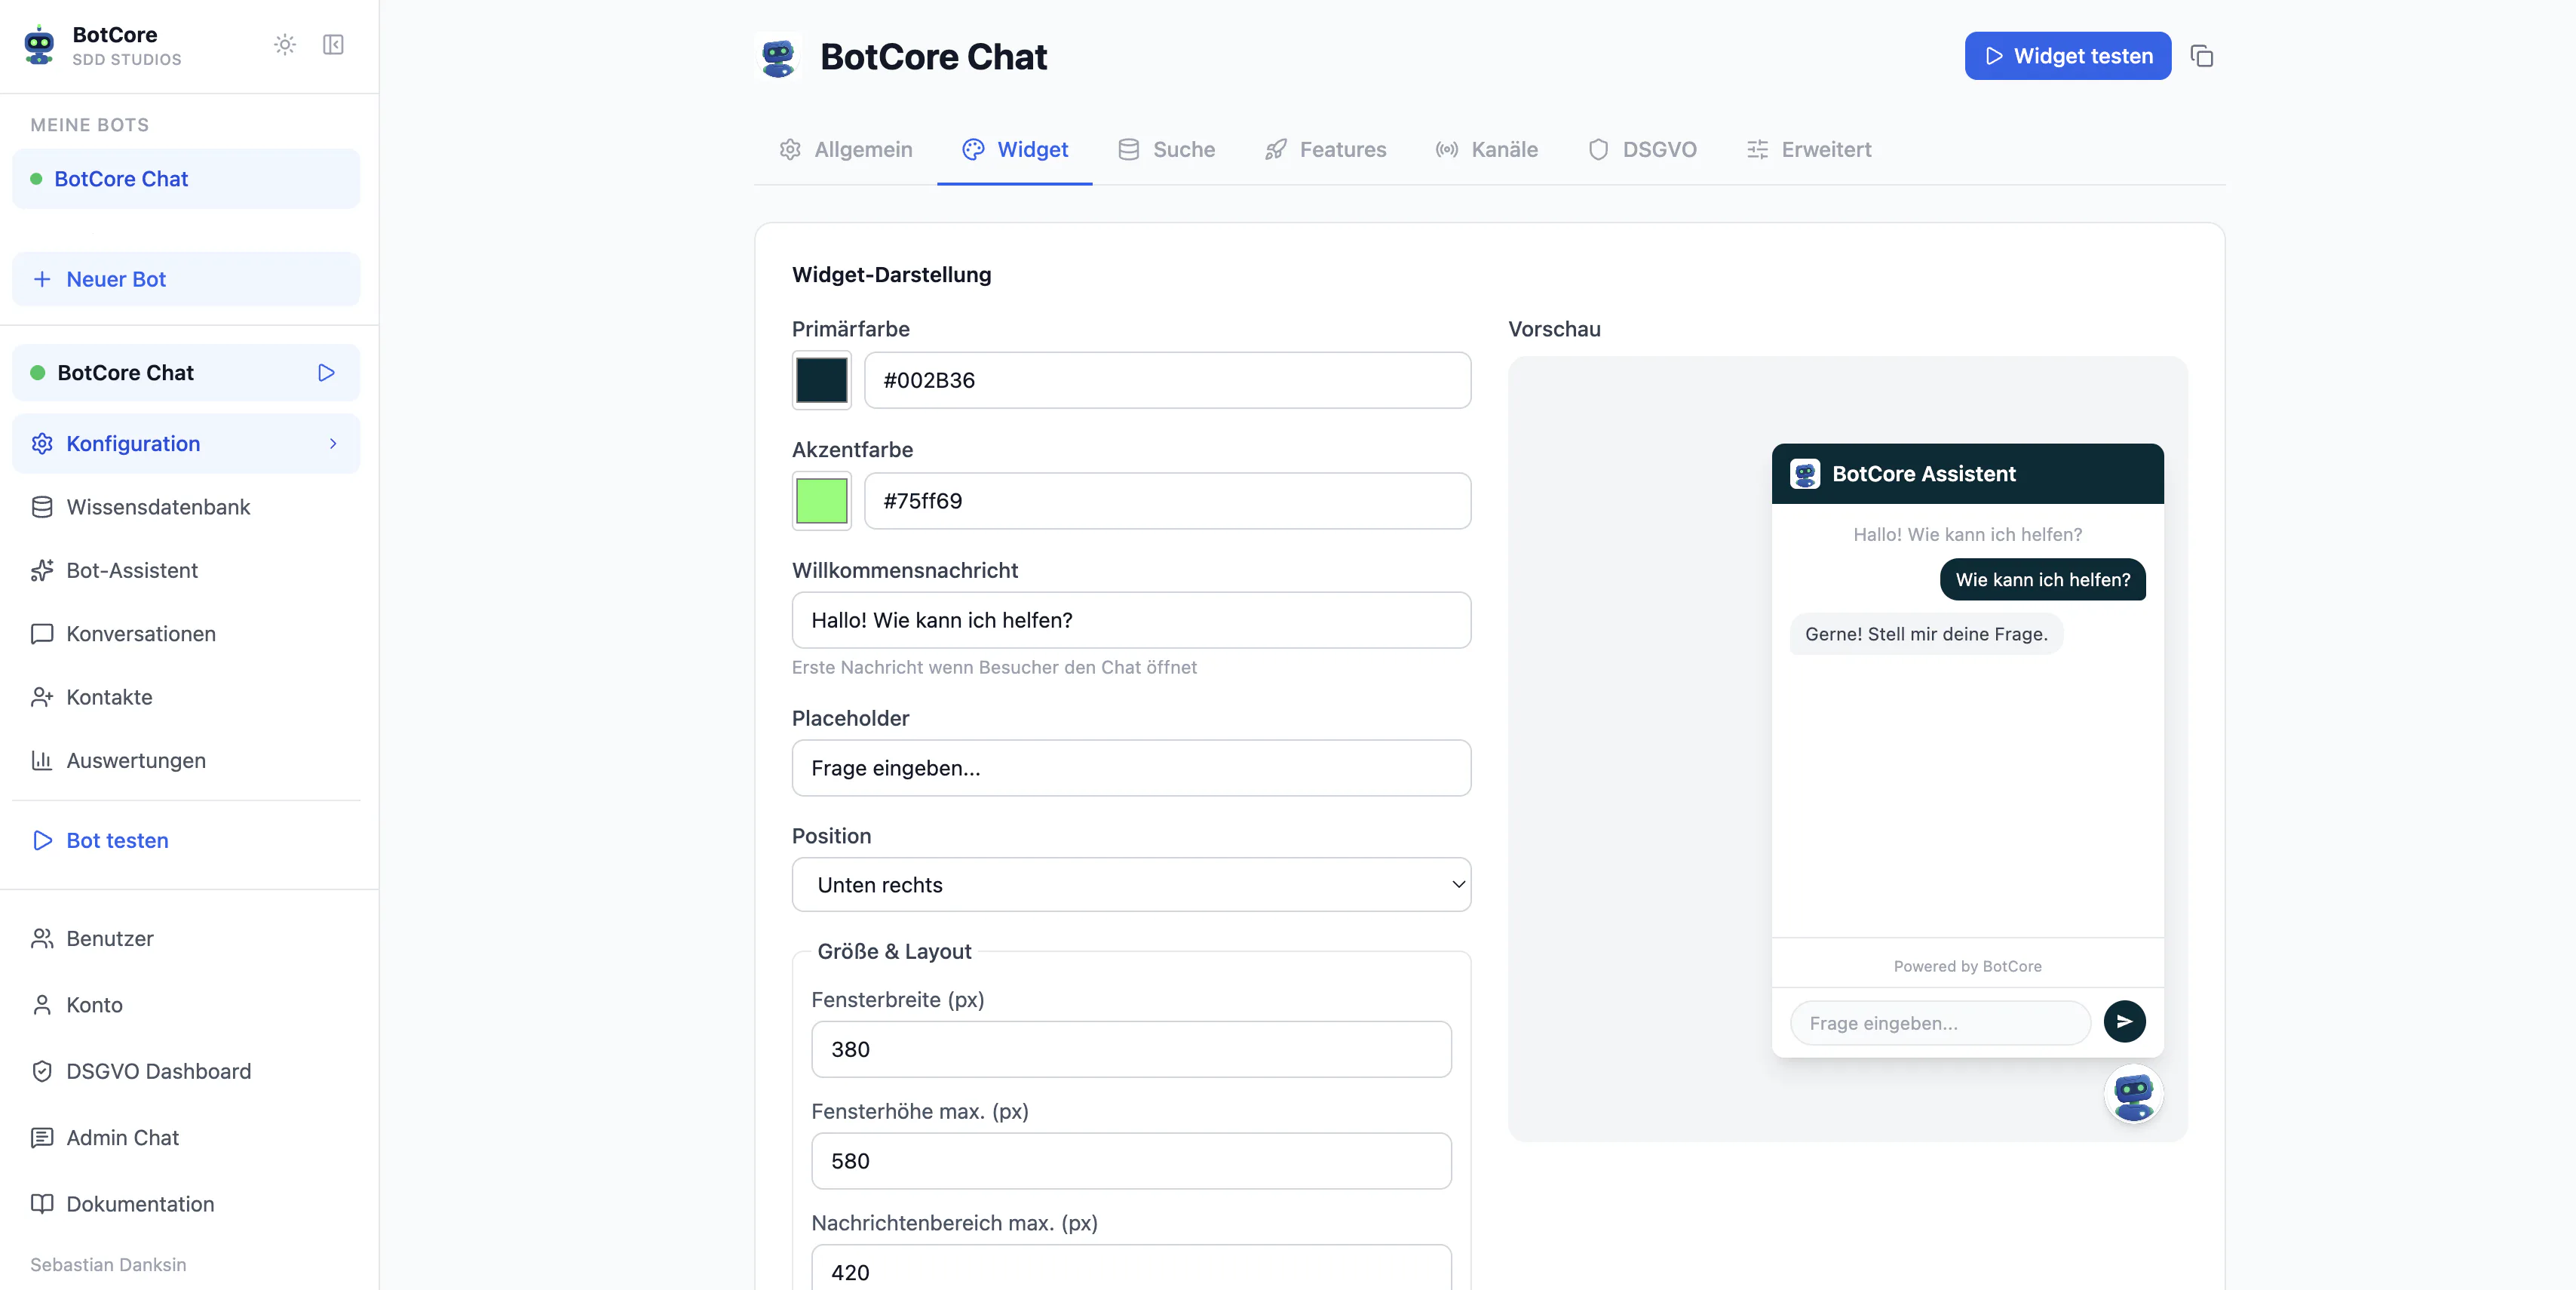Switch to the Erweitert tab
The width and height of the screenshot is (2576, 1290).
[x=1809, y=150]
